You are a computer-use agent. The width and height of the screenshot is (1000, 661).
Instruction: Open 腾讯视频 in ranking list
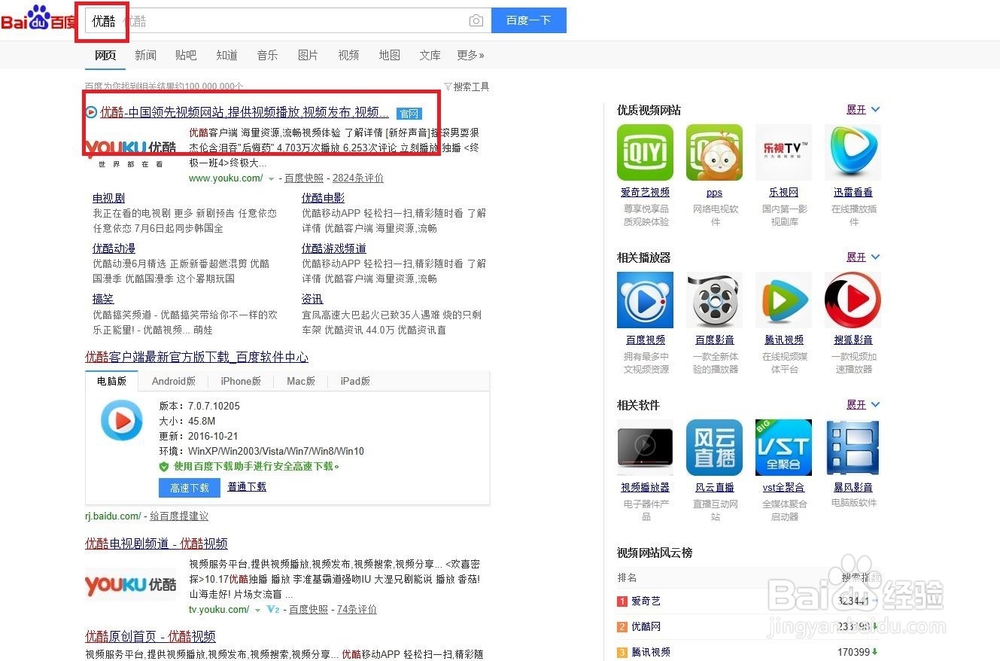(x=651, y=652)
